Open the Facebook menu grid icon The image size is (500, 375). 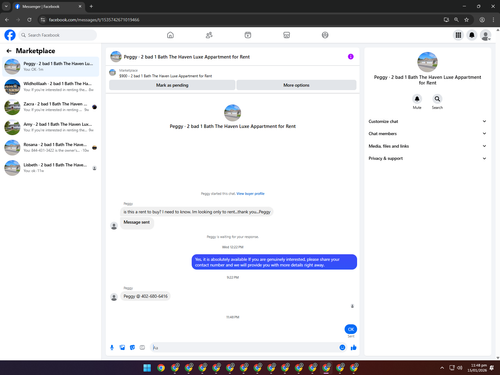458,35
